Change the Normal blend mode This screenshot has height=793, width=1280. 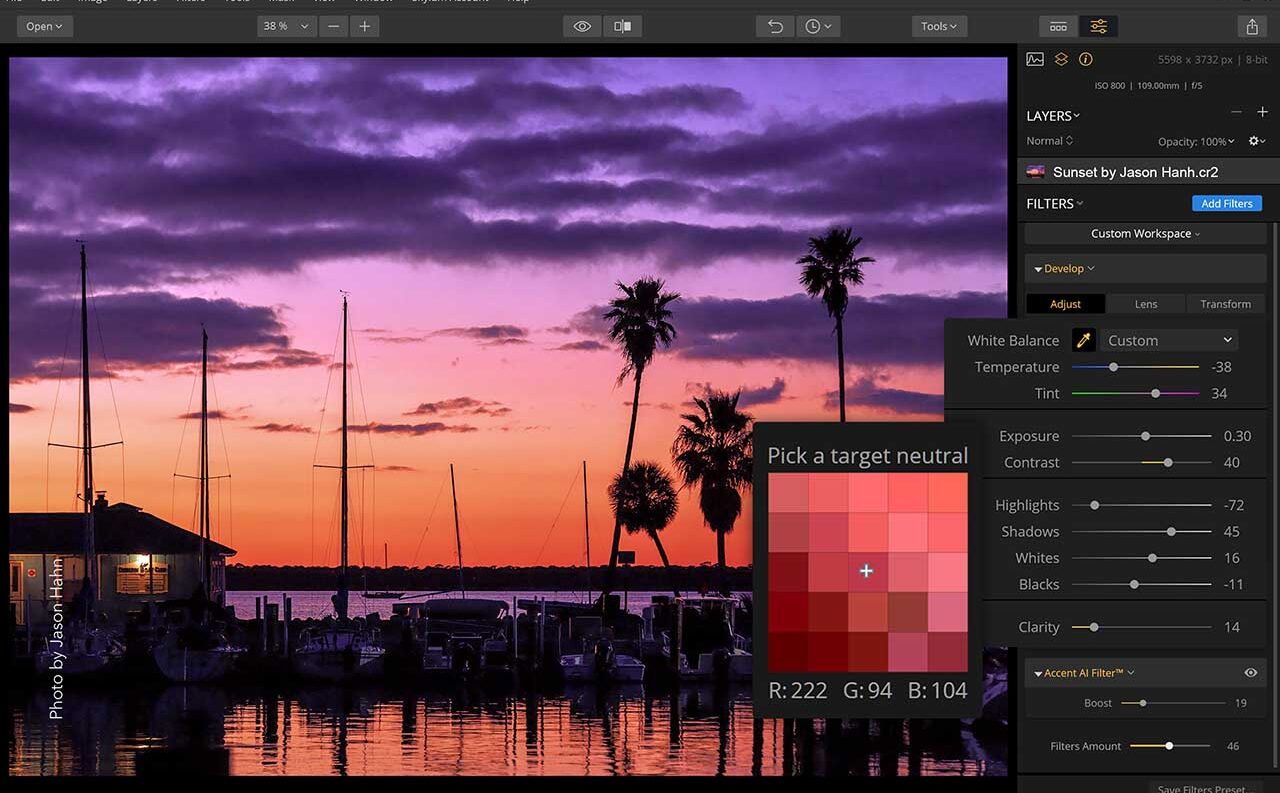point(1049,141)
